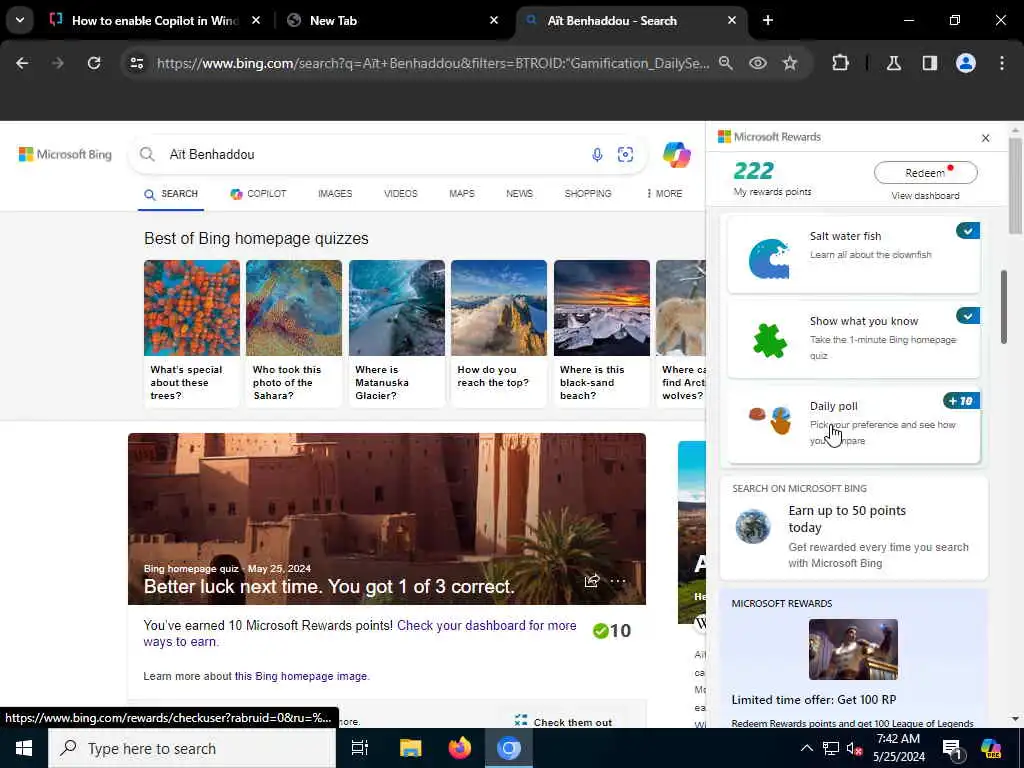Expand the MORE search options
The image size is (1024, 768).
tap(664, 194)
